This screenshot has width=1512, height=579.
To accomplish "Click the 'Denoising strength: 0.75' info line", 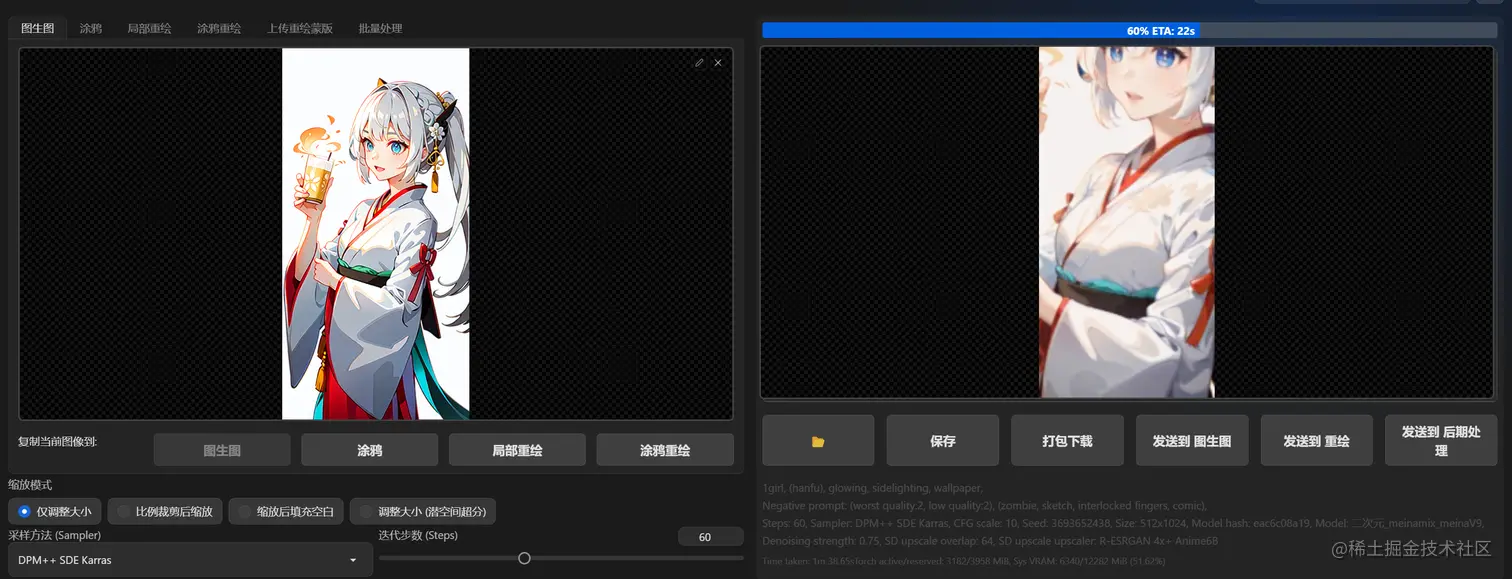I will pos(990,541).
